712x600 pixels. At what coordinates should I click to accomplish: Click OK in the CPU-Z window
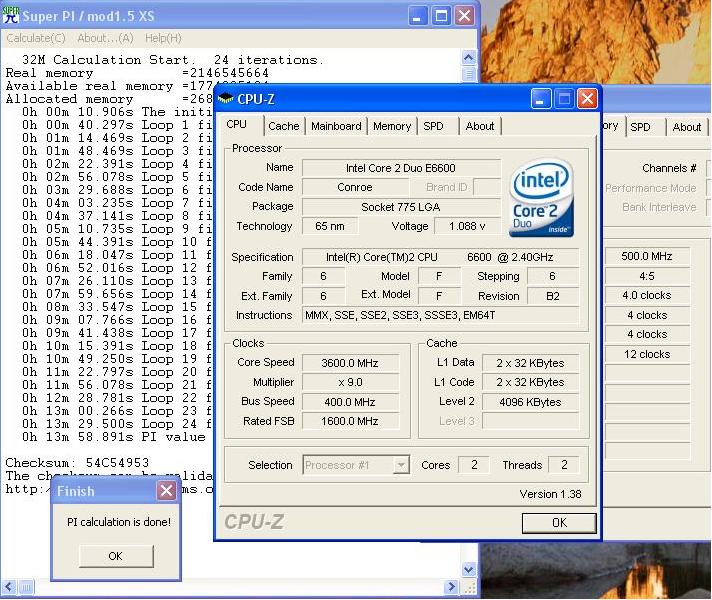tap(559, 523)
